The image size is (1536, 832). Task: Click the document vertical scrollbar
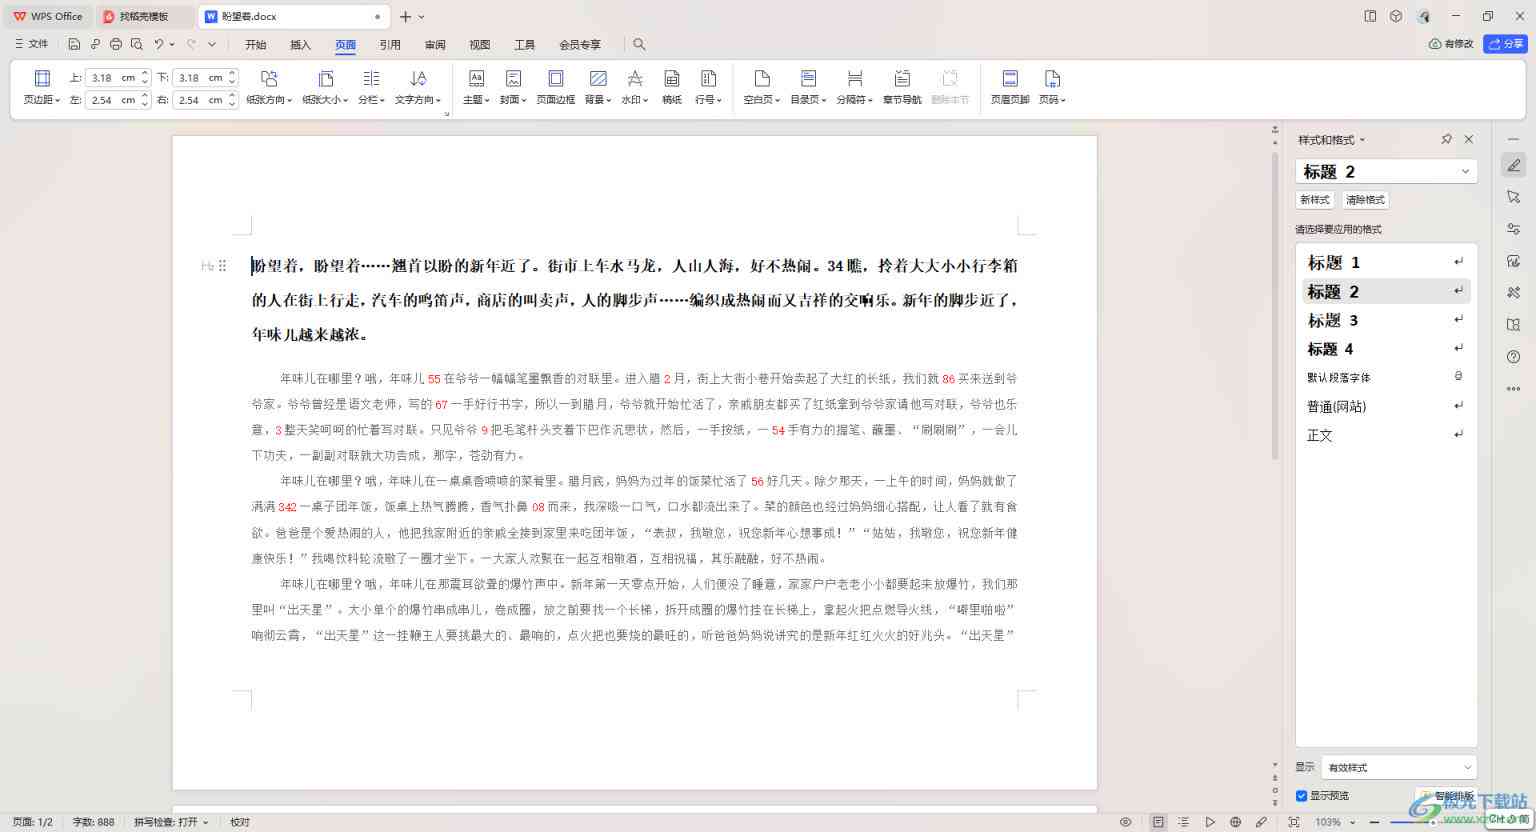click(x=1275, y=305)
